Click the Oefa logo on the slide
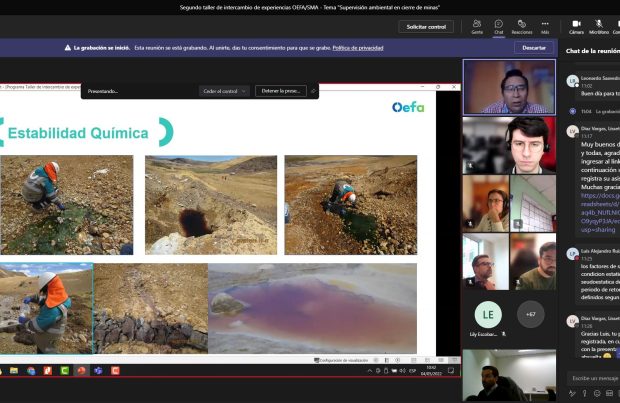620x403 pixels. (408, 107)
